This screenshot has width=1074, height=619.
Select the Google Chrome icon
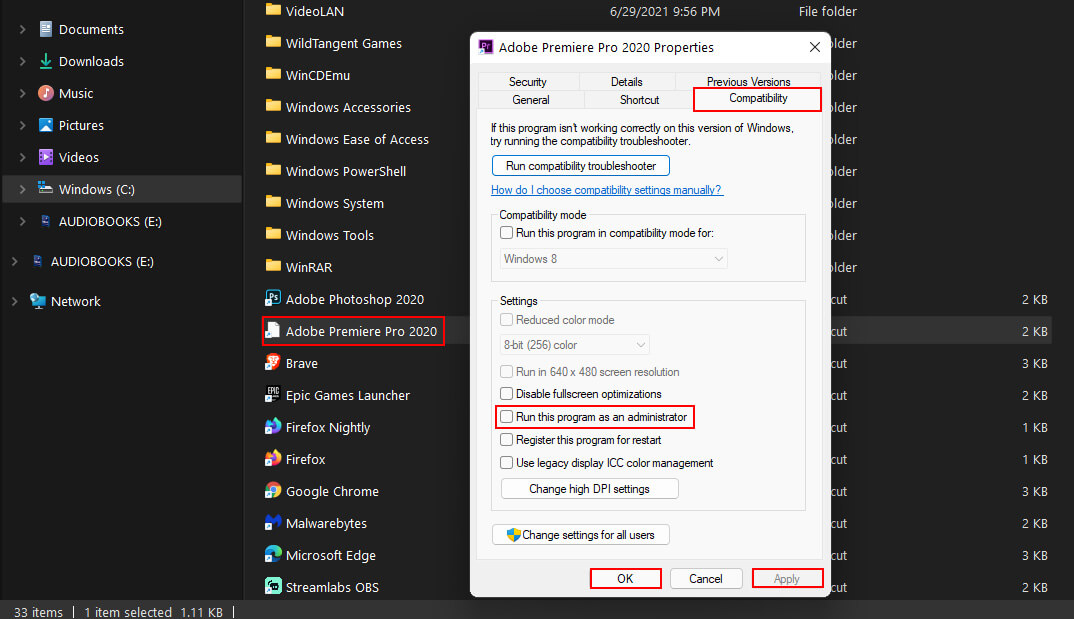[273, 490]
